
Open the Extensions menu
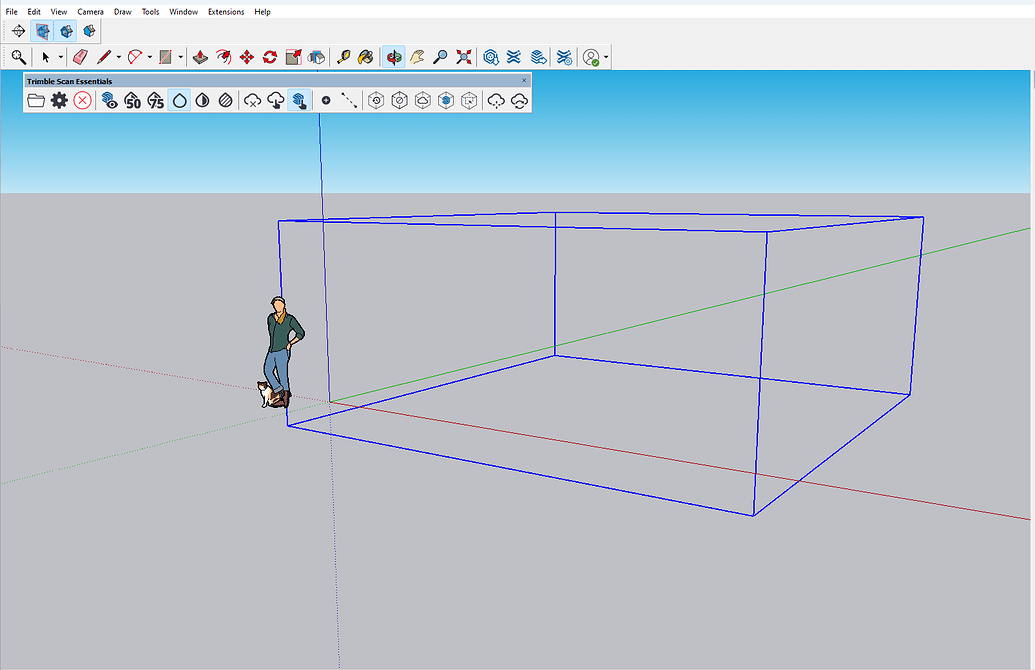[226, 11]
